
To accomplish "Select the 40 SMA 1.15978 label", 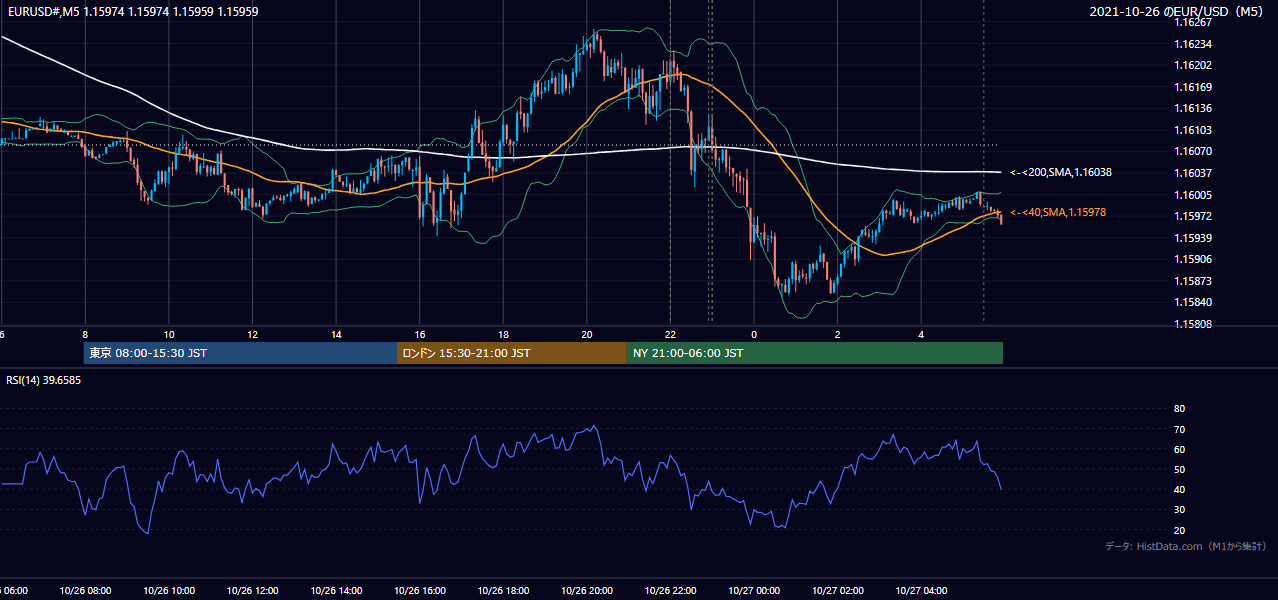I will tap(1058, 212).
